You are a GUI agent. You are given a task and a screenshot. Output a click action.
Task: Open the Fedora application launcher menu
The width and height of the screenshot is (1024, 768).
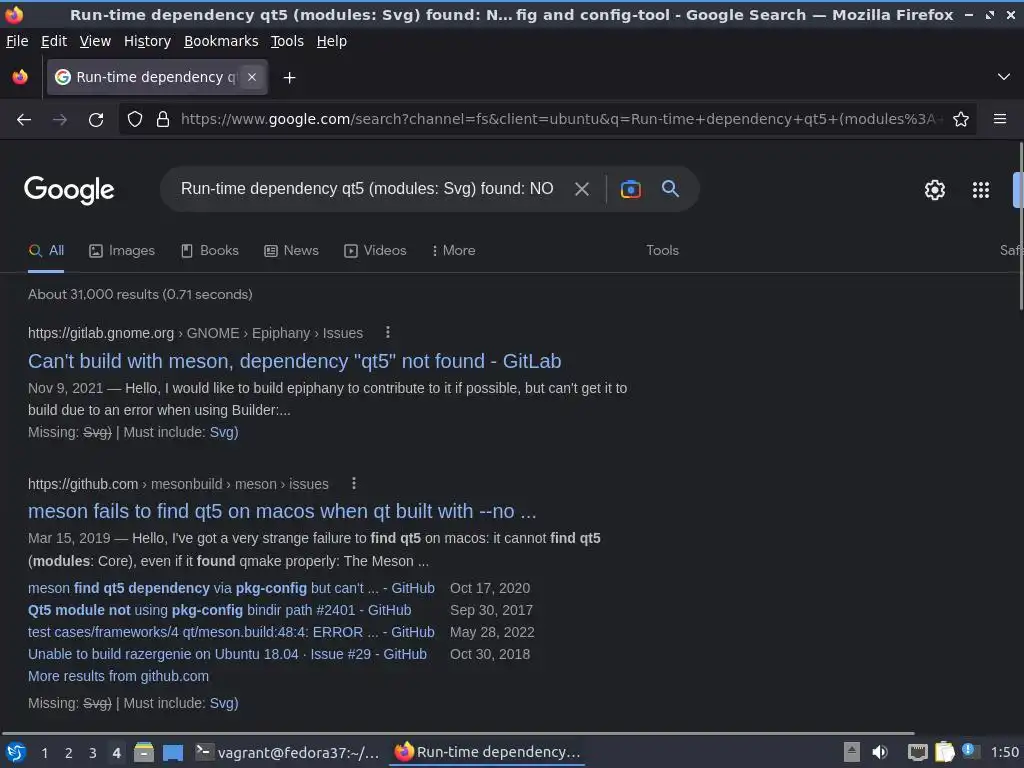point(16,753)
